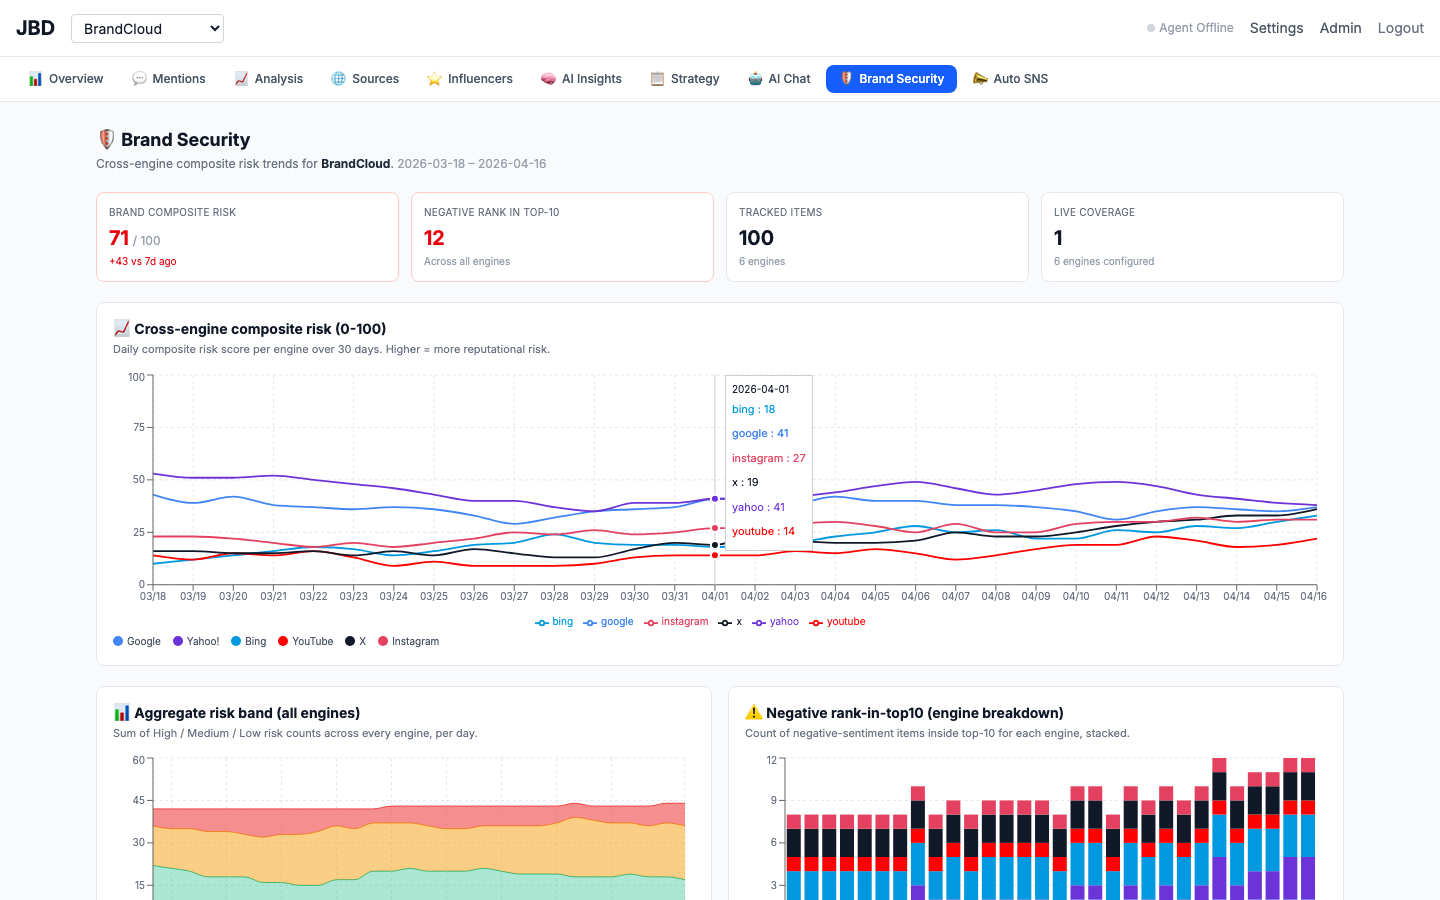This screenshot has width=1440, height=900.
Task: Open the AI Insights tab
Action: coord(581,79)
